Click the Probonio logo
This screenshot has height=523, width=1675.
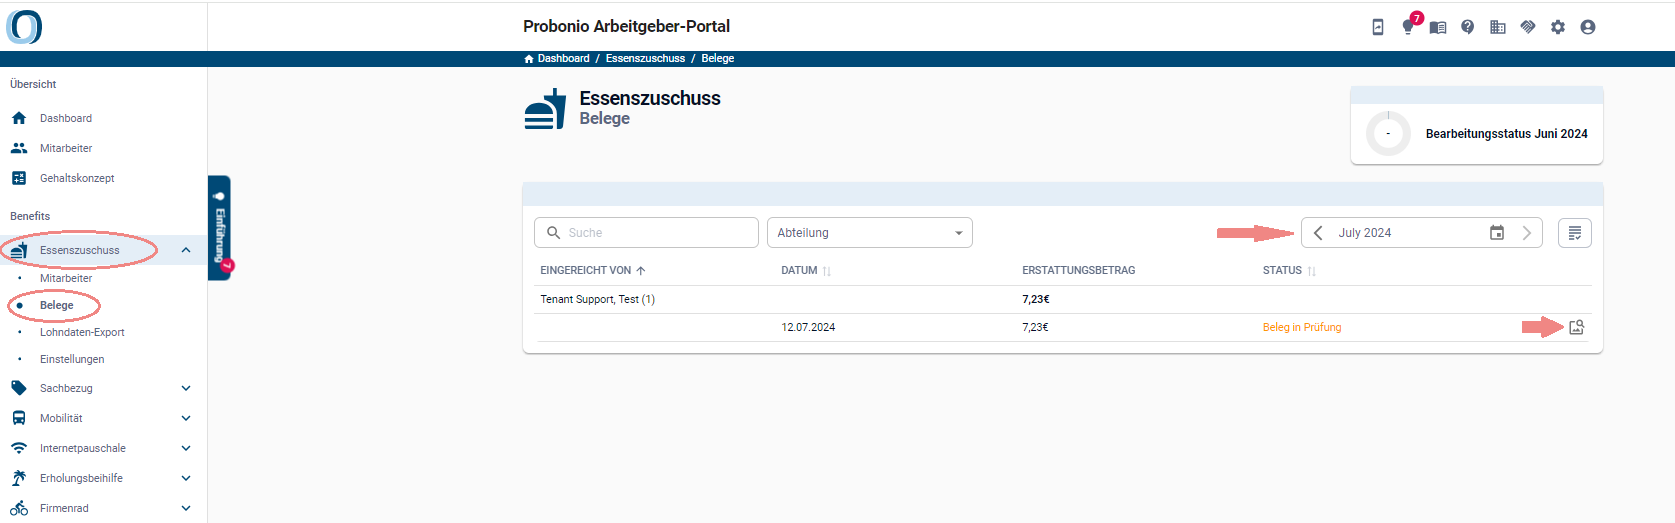[x=24, y=26]
